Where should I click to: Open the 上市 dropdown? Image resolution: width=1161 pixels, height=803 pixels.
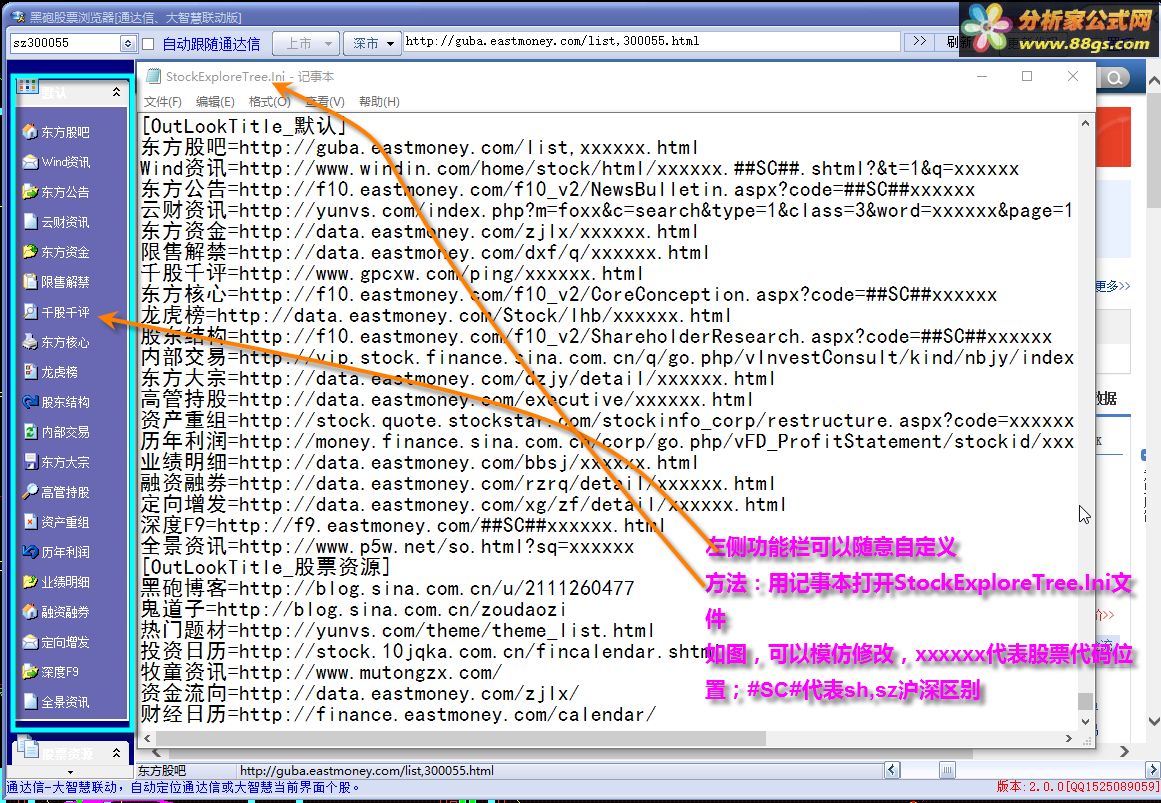pyautogui.click(x=305, y=44)
